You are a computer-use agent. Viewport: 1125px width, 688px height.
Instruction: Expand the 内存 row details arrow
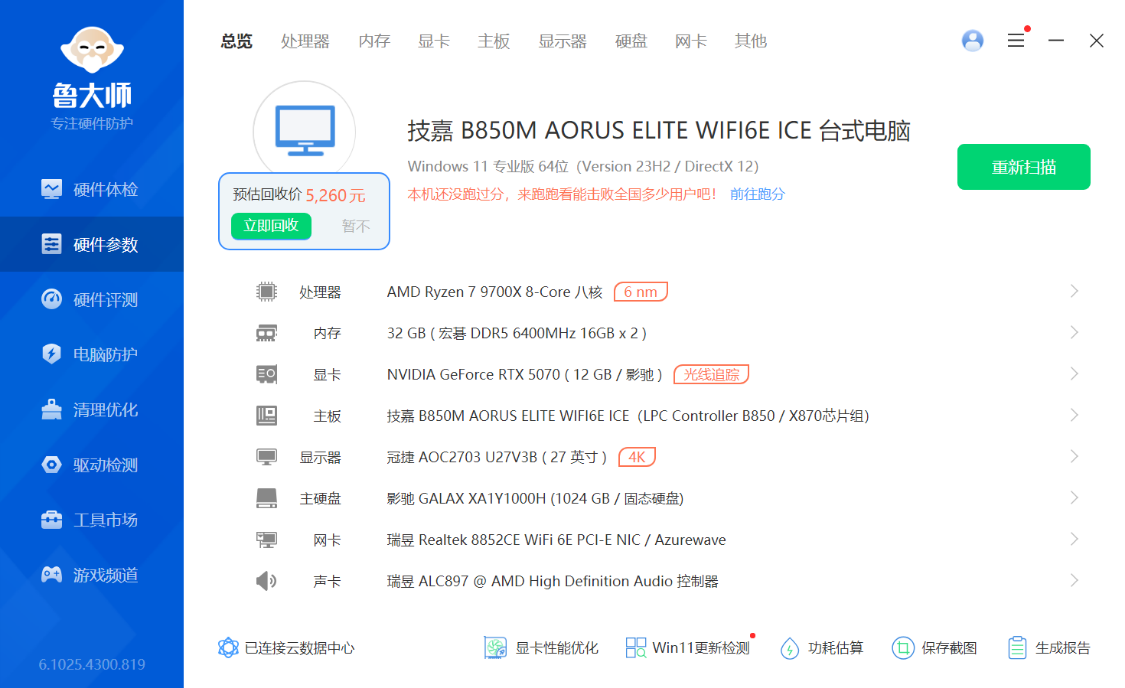1074,332
